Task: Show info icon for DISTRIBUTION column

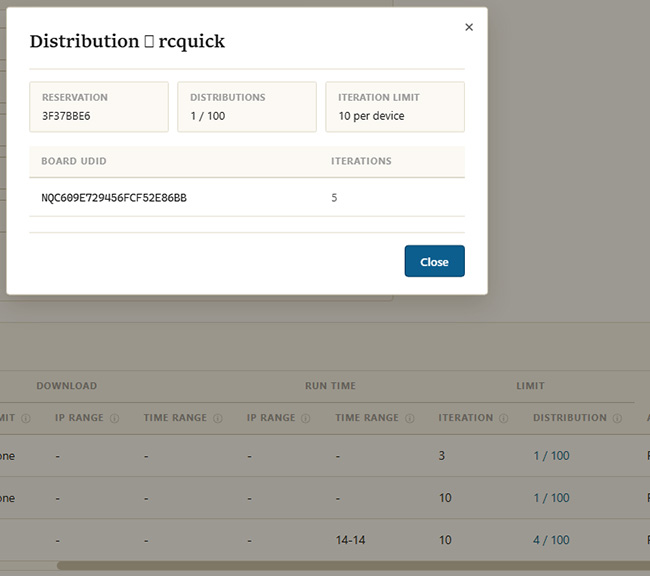Action: coord(617,418)
